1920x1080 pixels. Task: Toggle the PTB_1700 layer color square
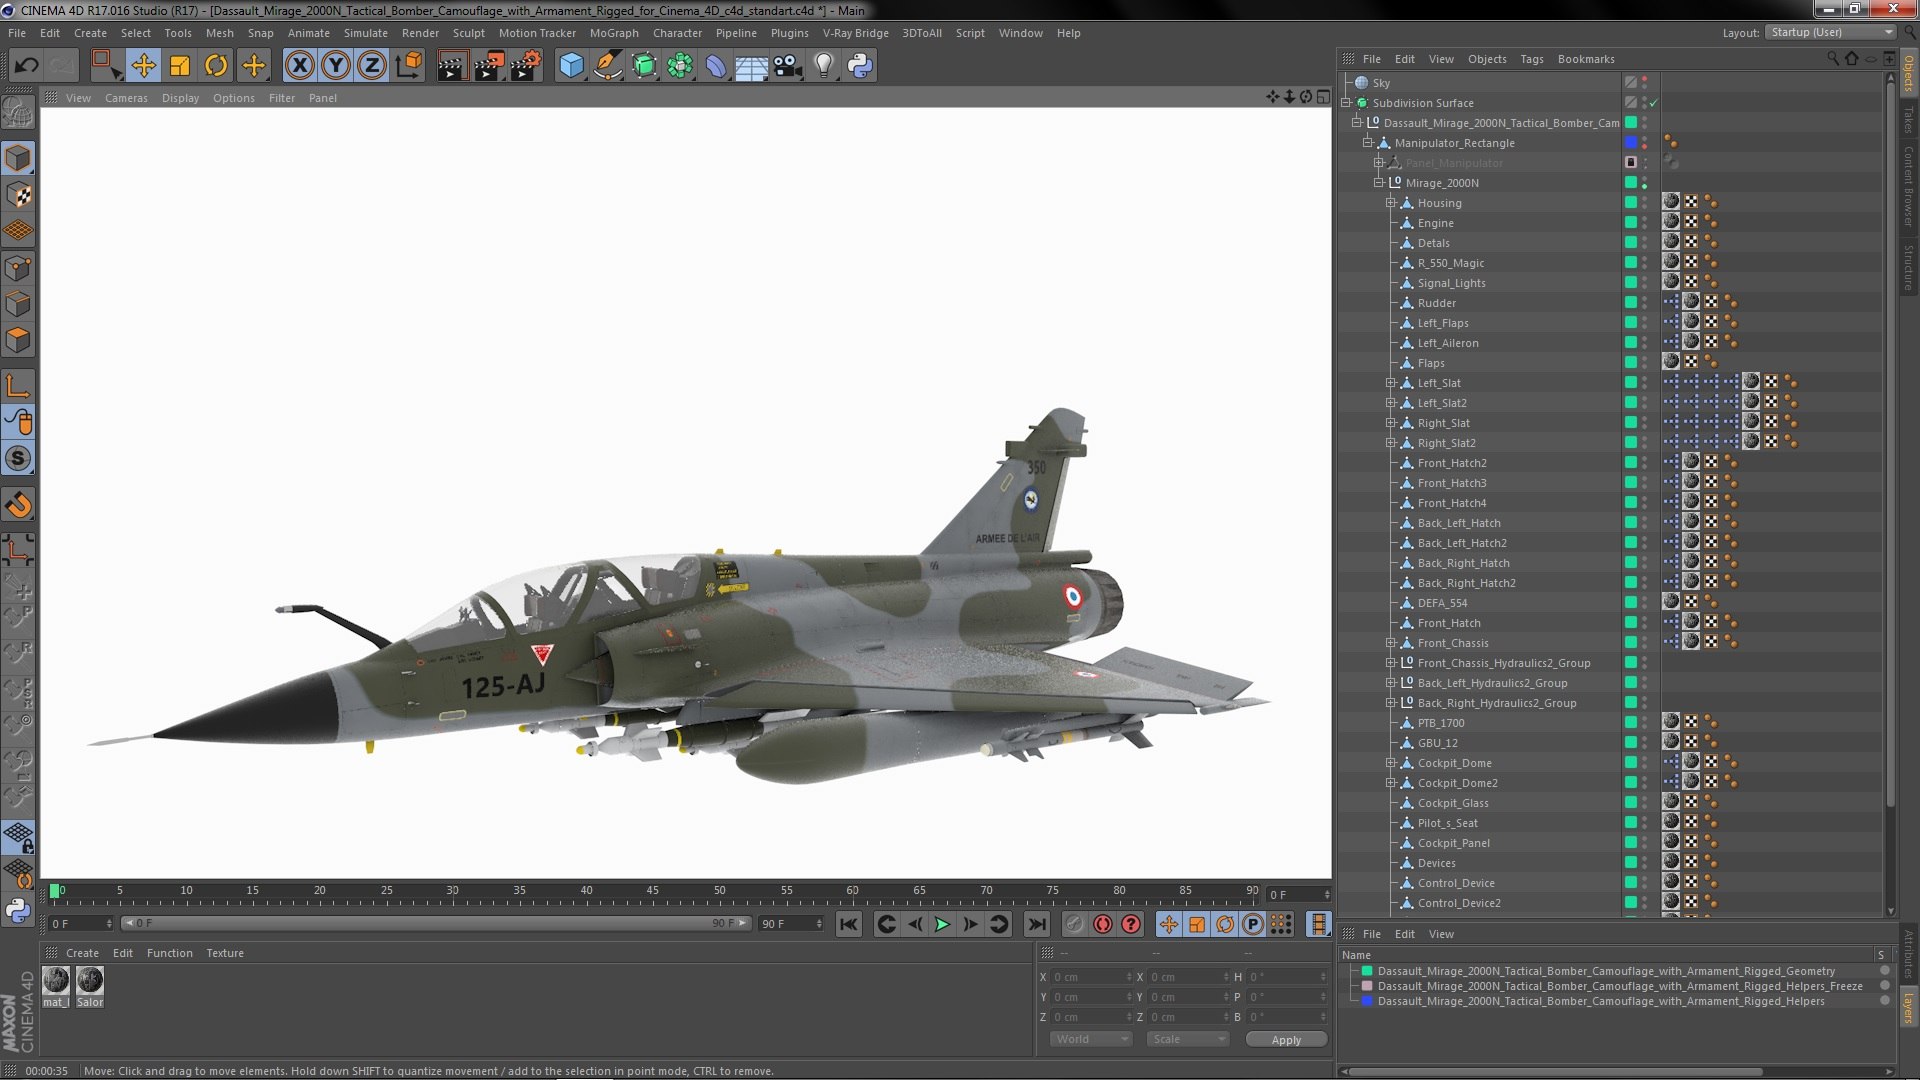coord(1631,723)
